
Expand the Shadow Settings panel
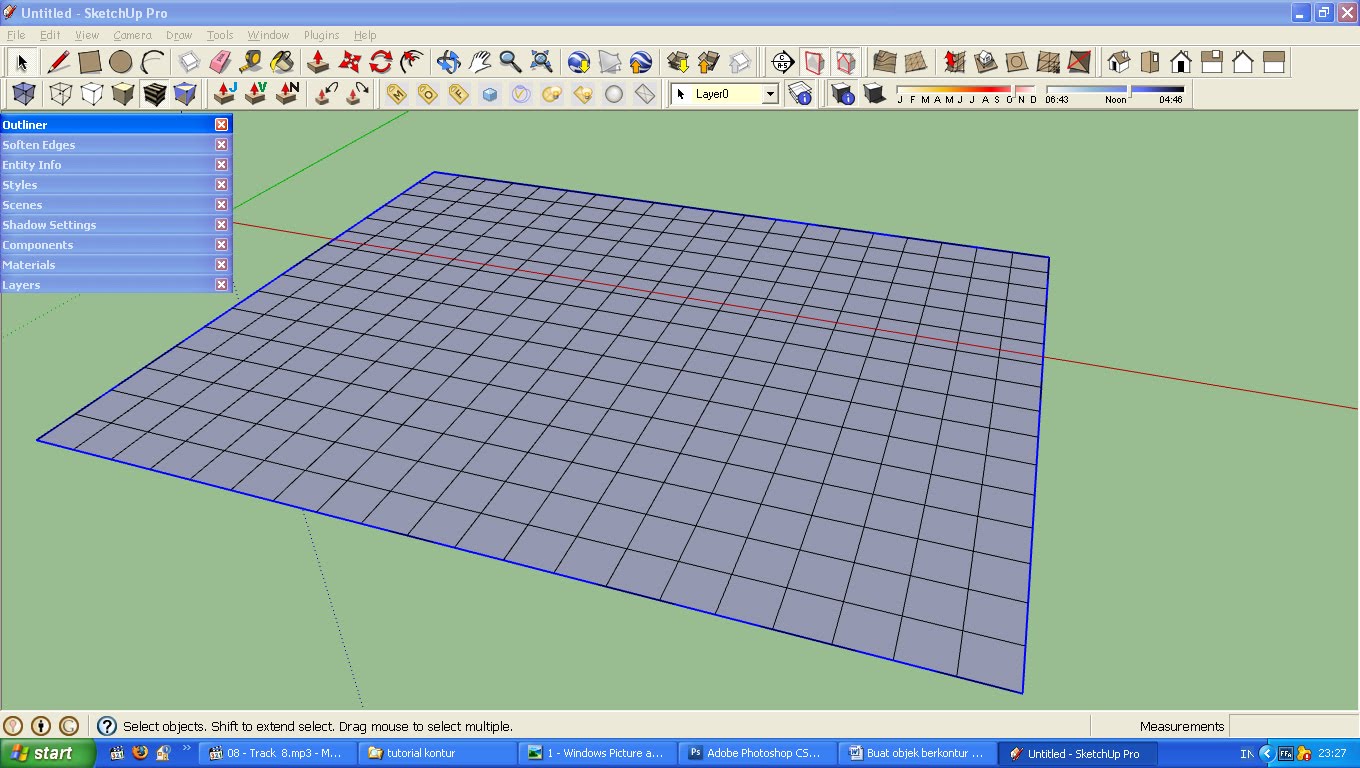(49, 225)
